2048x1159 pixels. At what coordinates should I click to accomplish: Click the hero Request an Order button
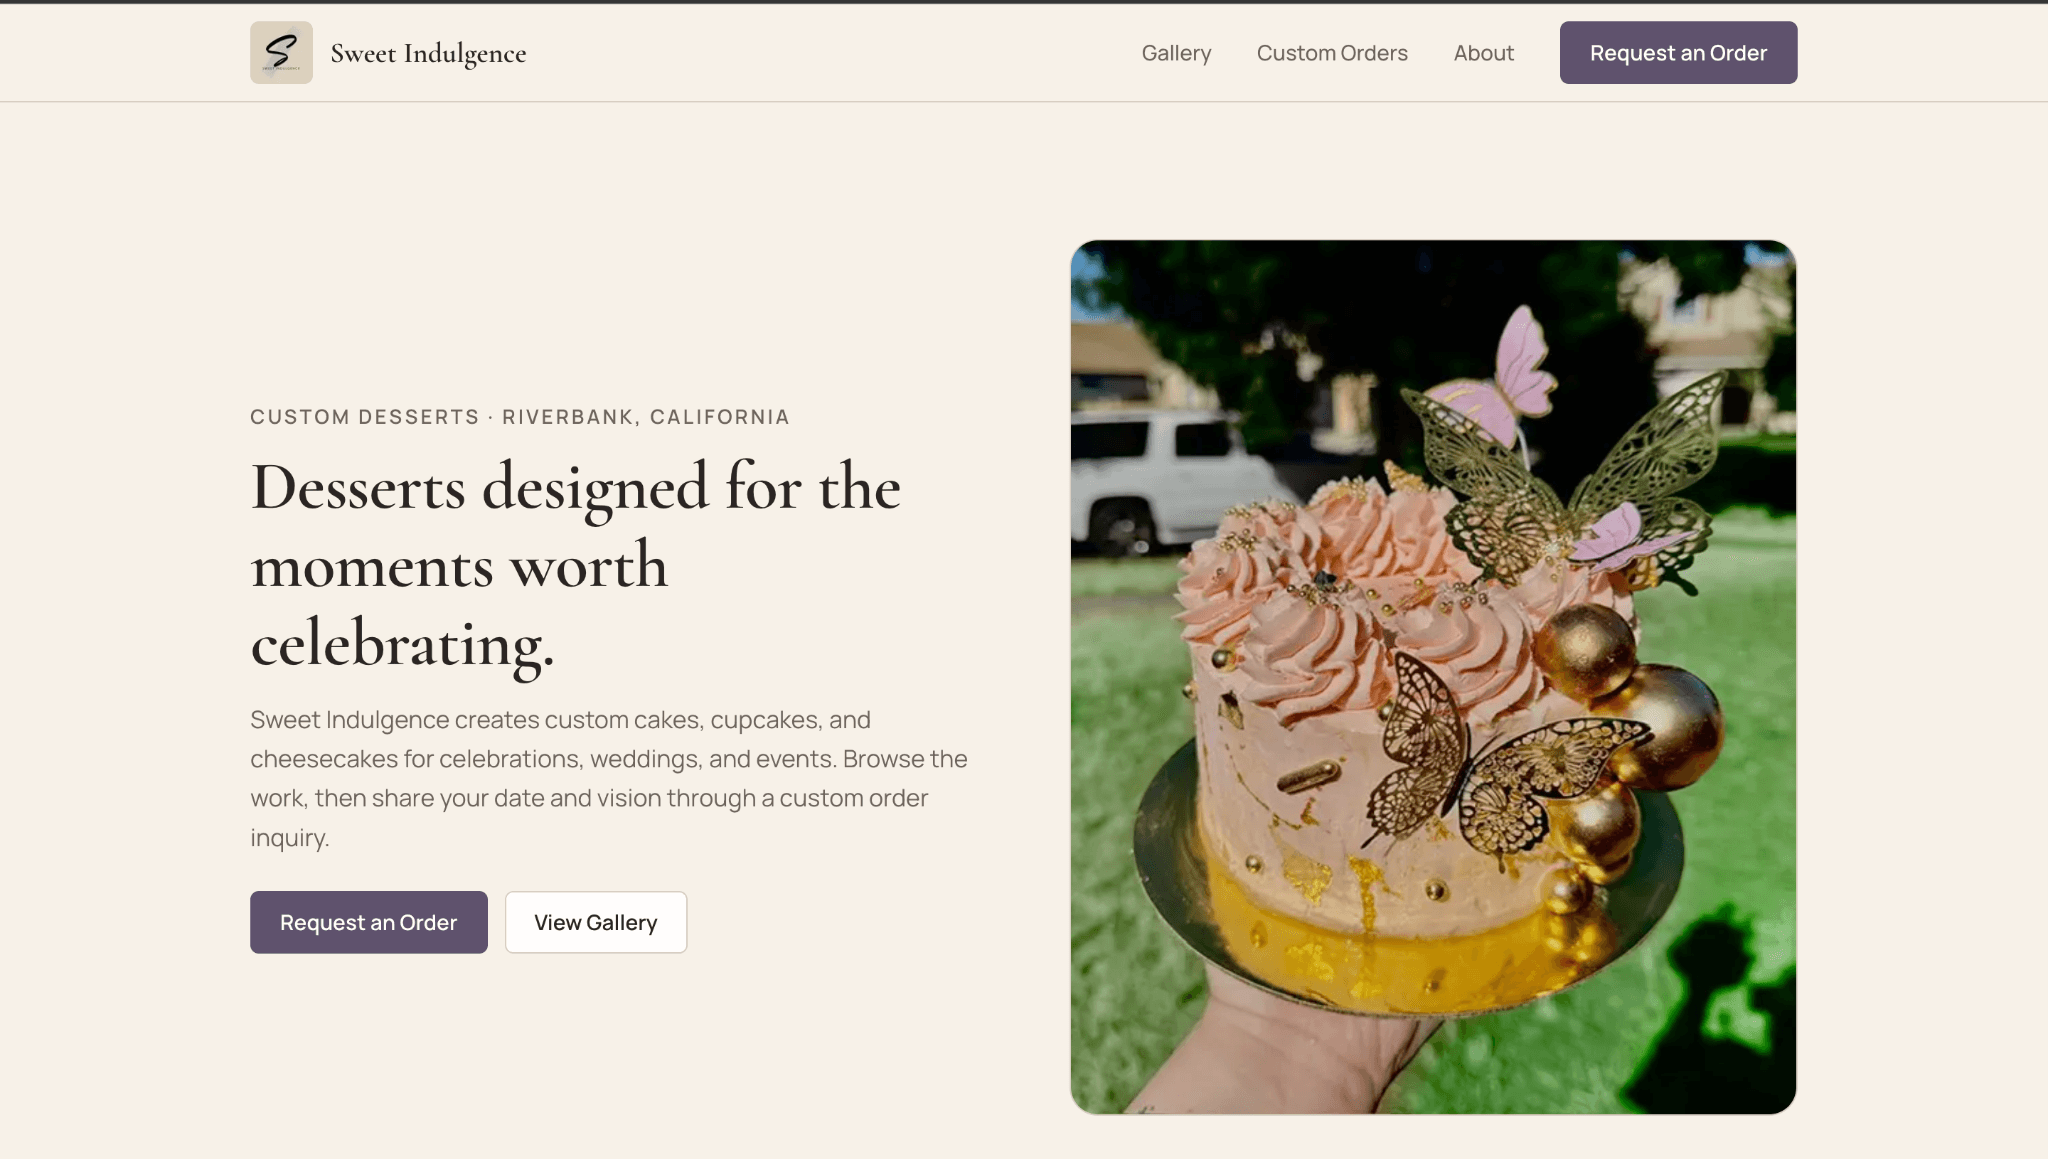pyautogui.click(x=368, y=922)
